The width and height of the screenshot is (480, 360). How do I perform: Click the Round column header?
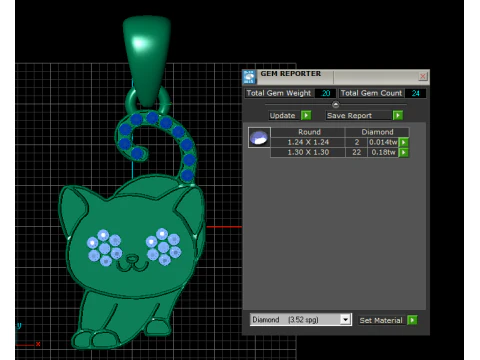coord(308,132)
